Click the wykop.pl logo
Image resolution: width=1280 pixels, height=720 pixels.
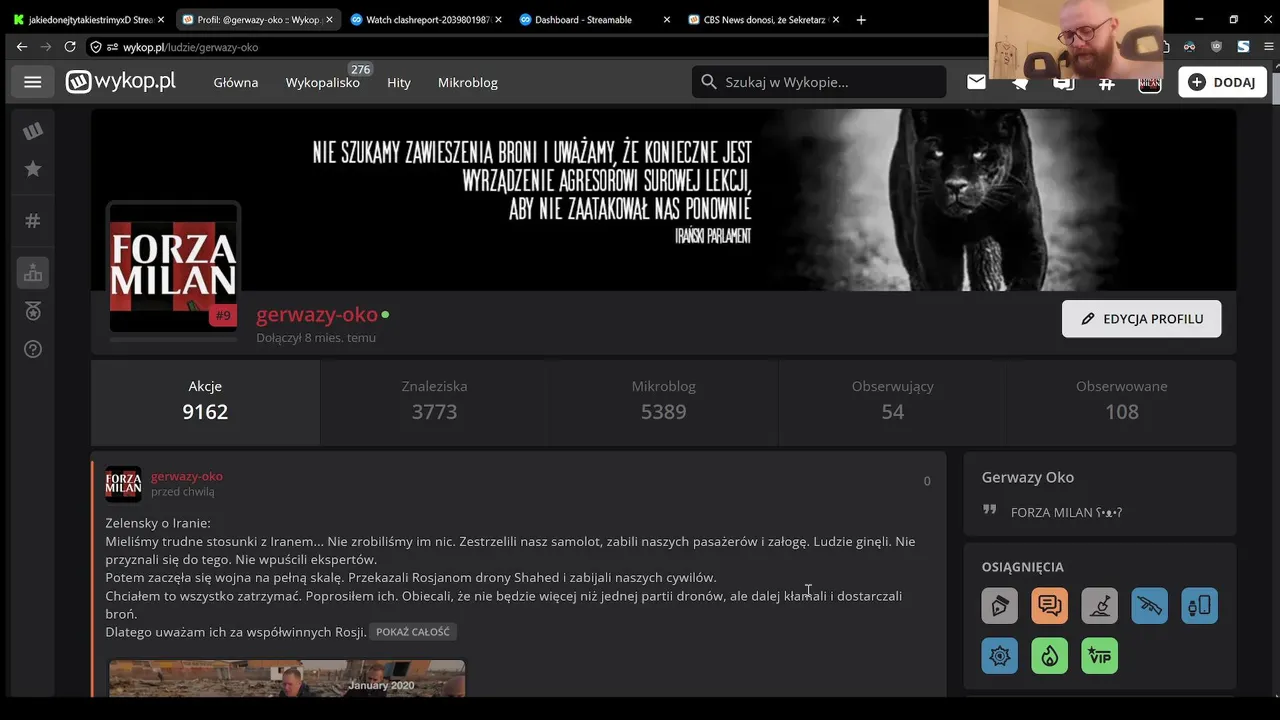121,82
